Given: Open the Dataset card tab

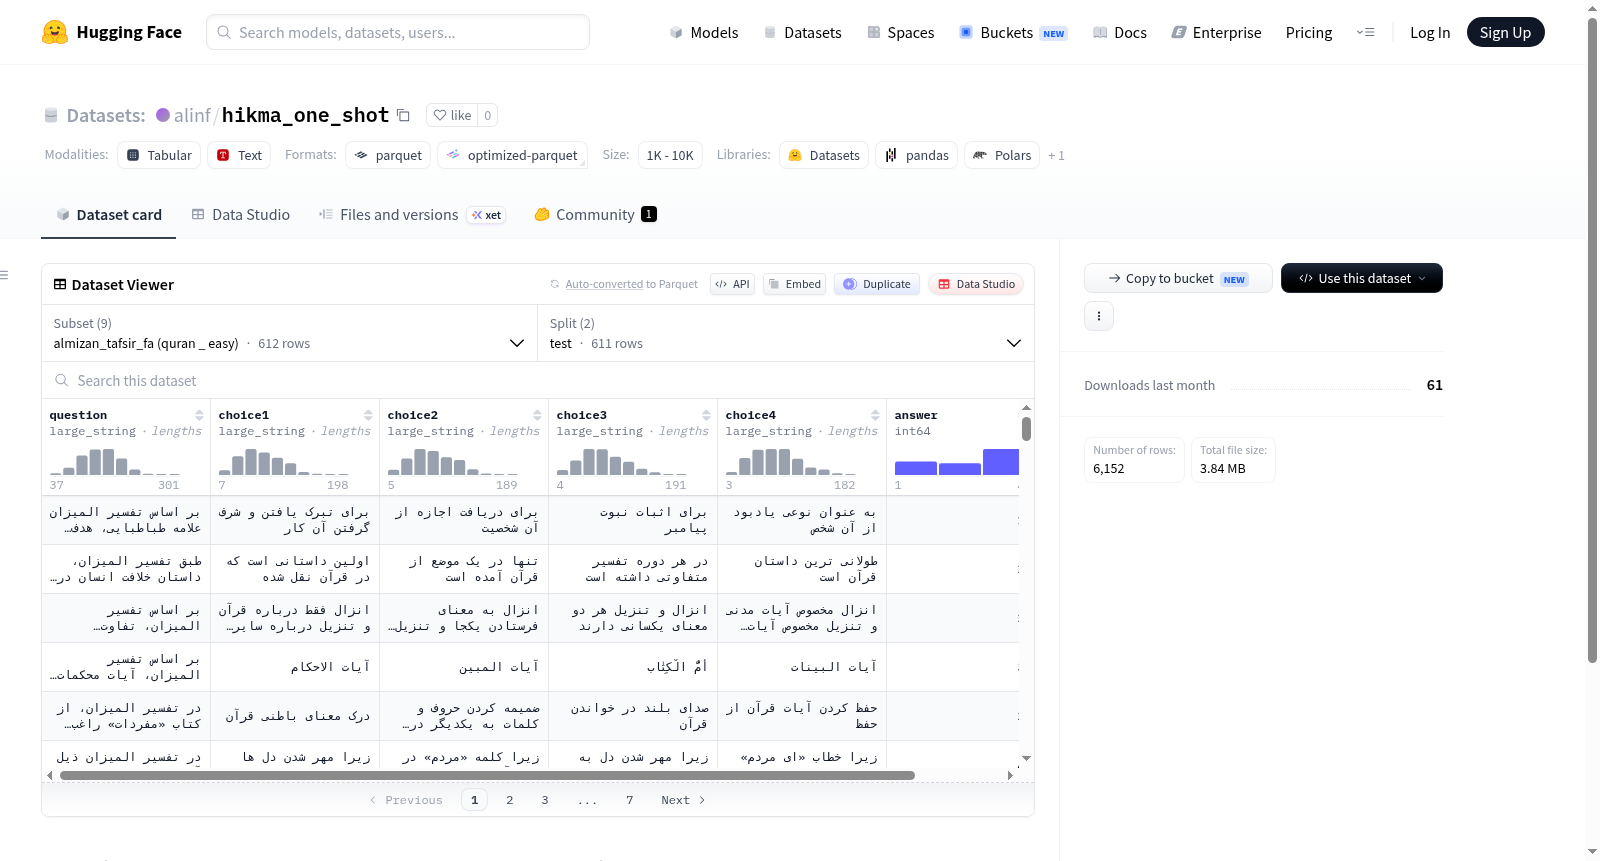Looking at the screenshot, I should [x=108, y=214].
